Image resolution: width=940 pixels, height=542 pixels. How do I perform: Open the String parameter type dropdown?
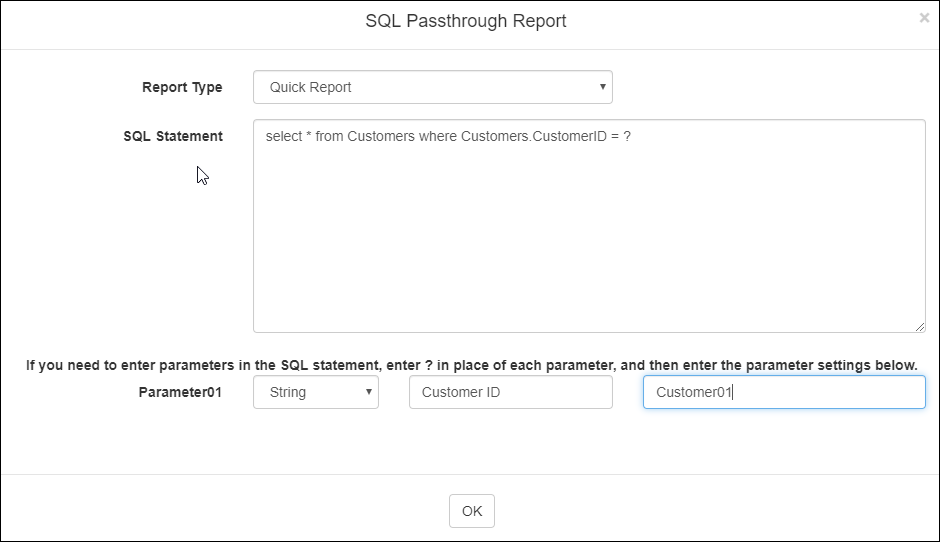(x=315, y=392)
